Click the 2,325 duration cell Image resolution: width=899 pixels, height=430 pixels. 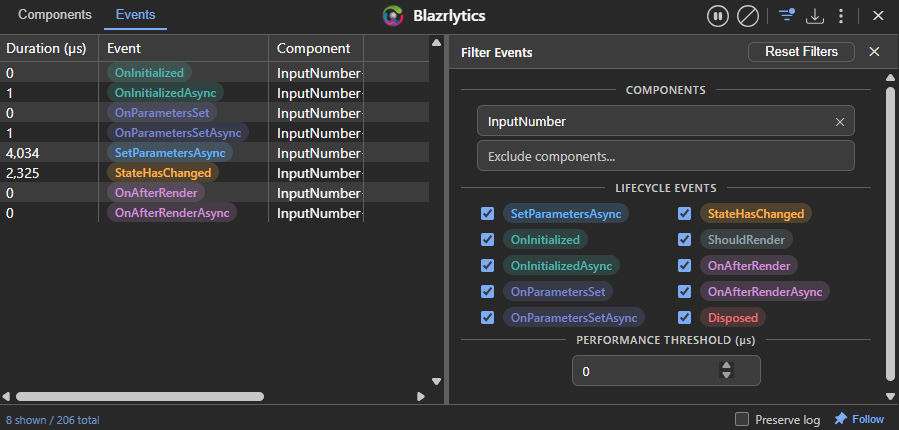coord(49,173)
